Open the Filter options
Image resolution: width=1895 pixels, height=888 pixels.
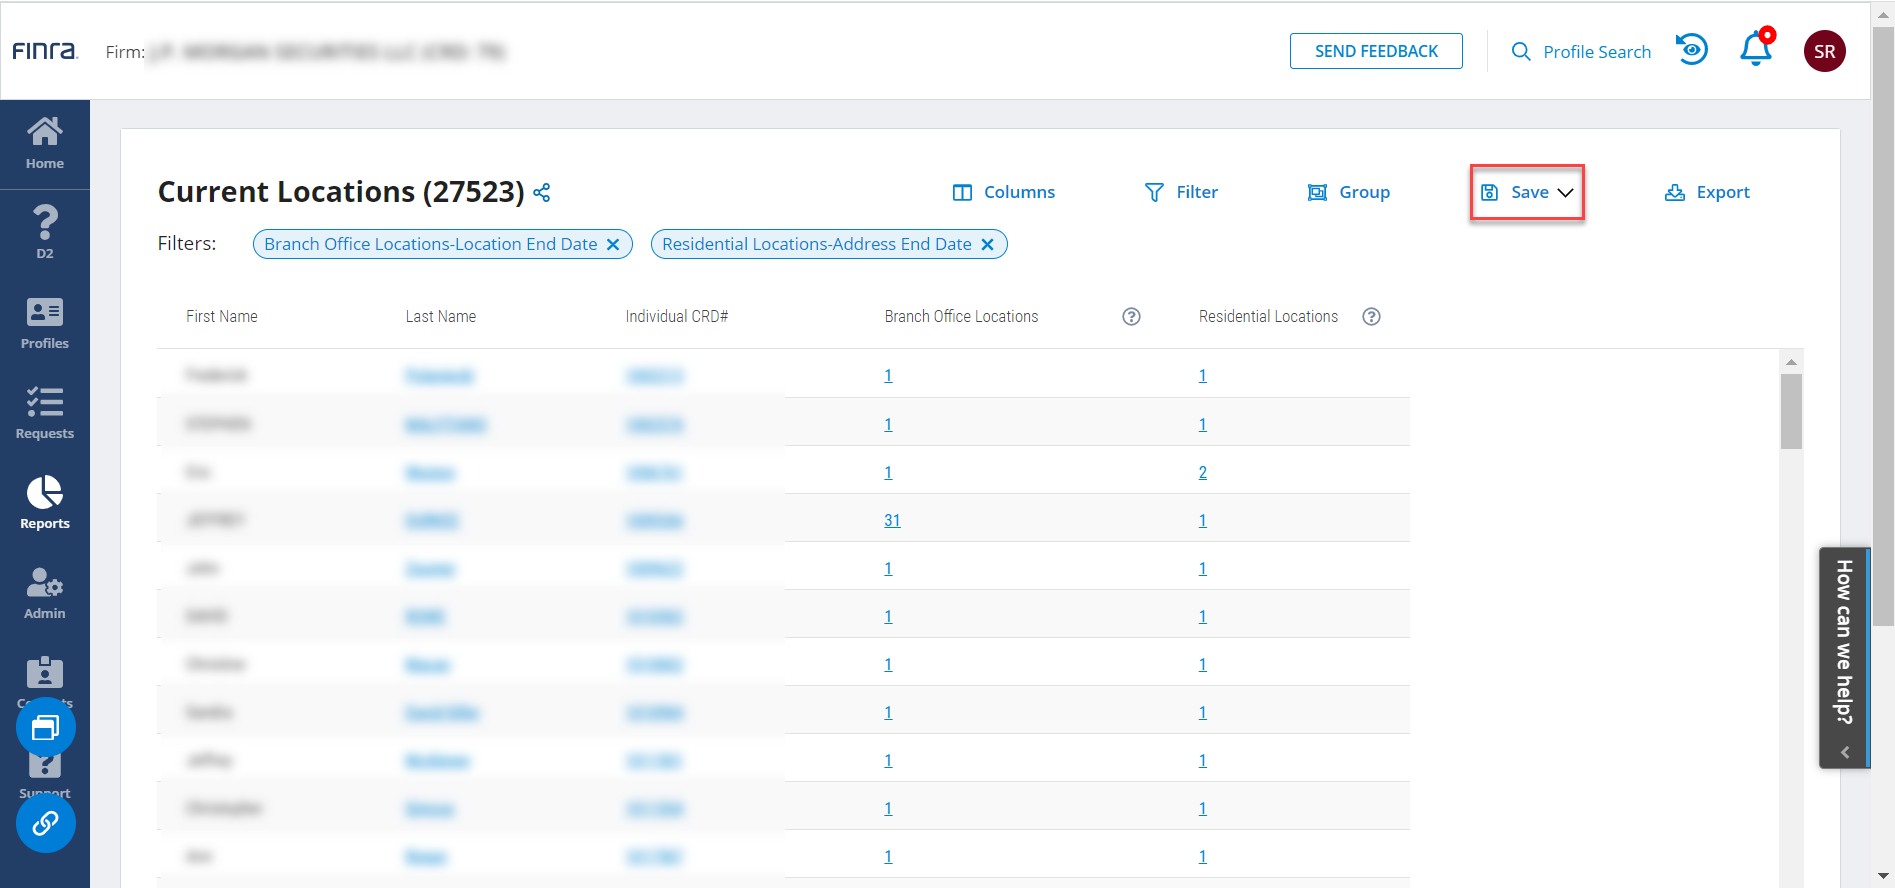pos(1181,192)
